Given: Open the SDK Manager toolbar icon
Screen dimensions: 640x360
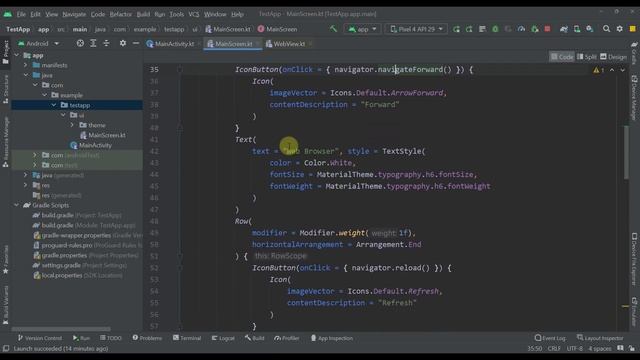Looking at the screenshot, I should click(x=590, y=29).
